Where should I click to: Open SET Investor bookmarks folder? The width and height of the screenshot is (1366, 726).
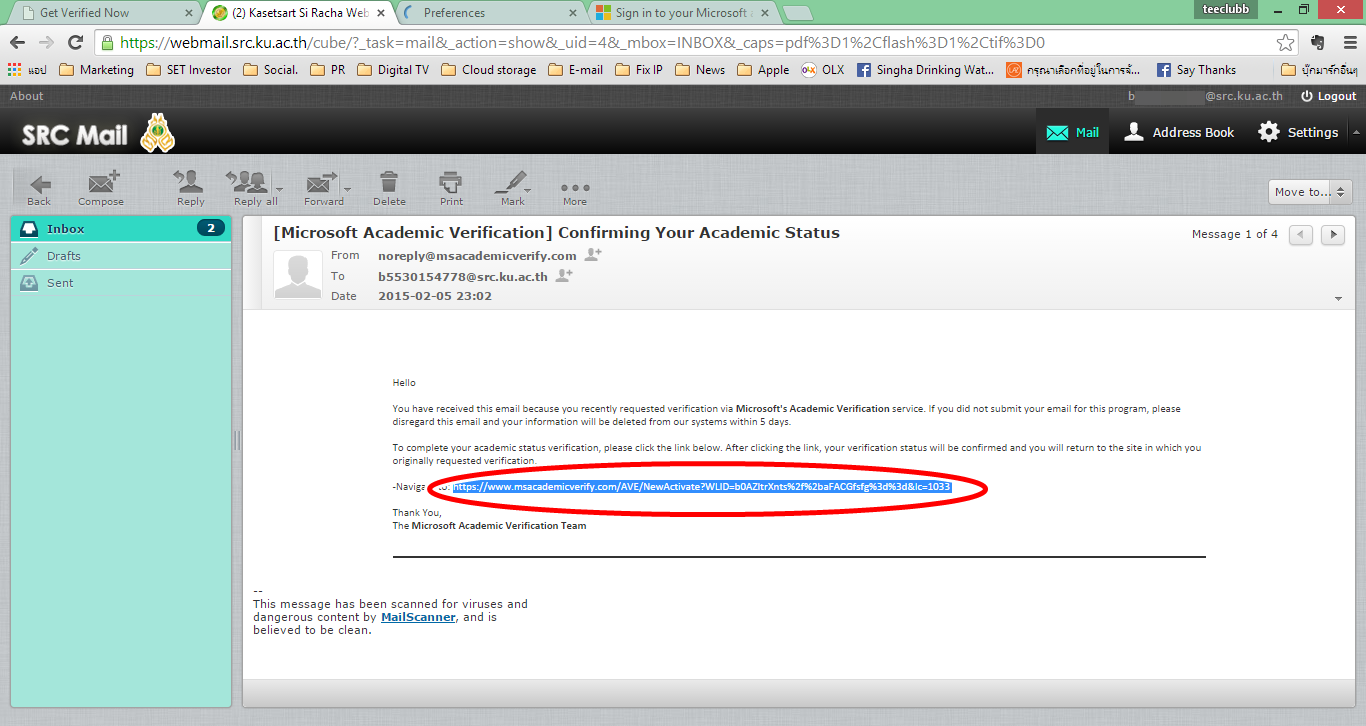click(x=188, y=70)
